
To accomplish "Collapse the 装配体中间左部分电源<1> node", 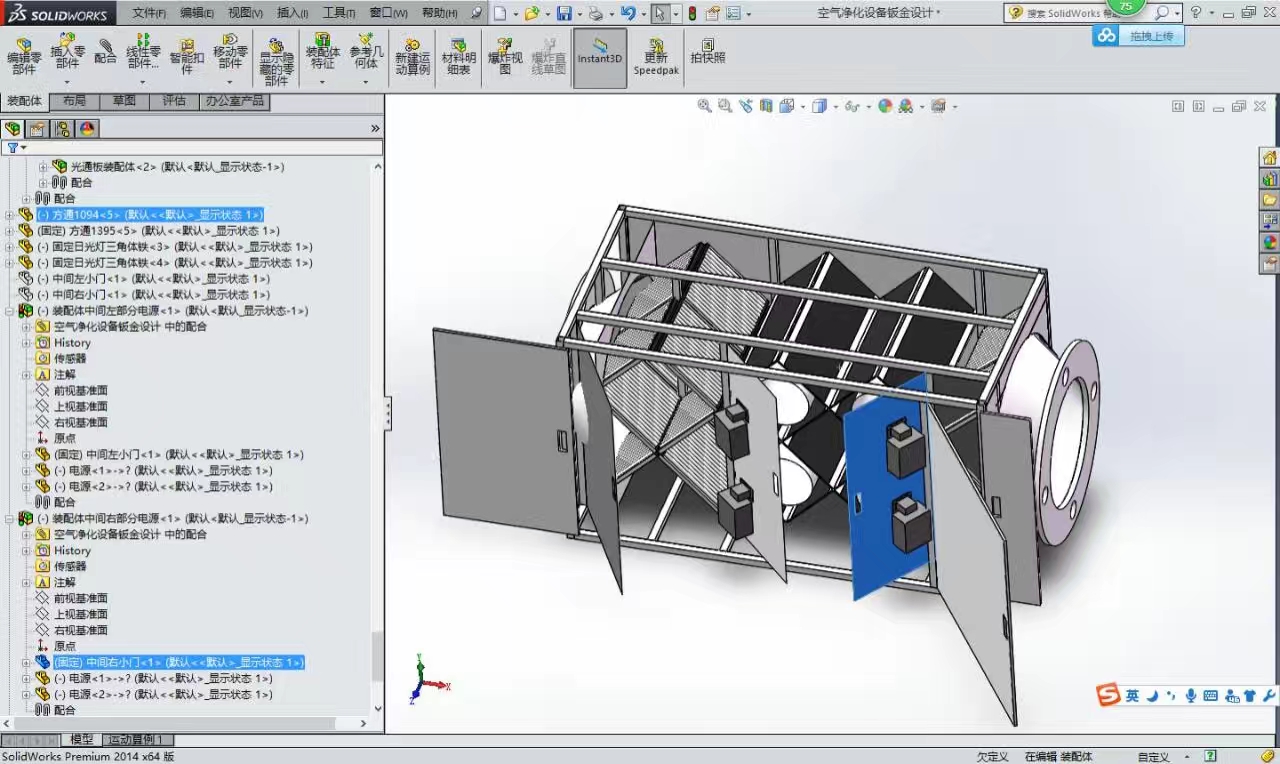I will pos(10,311).
